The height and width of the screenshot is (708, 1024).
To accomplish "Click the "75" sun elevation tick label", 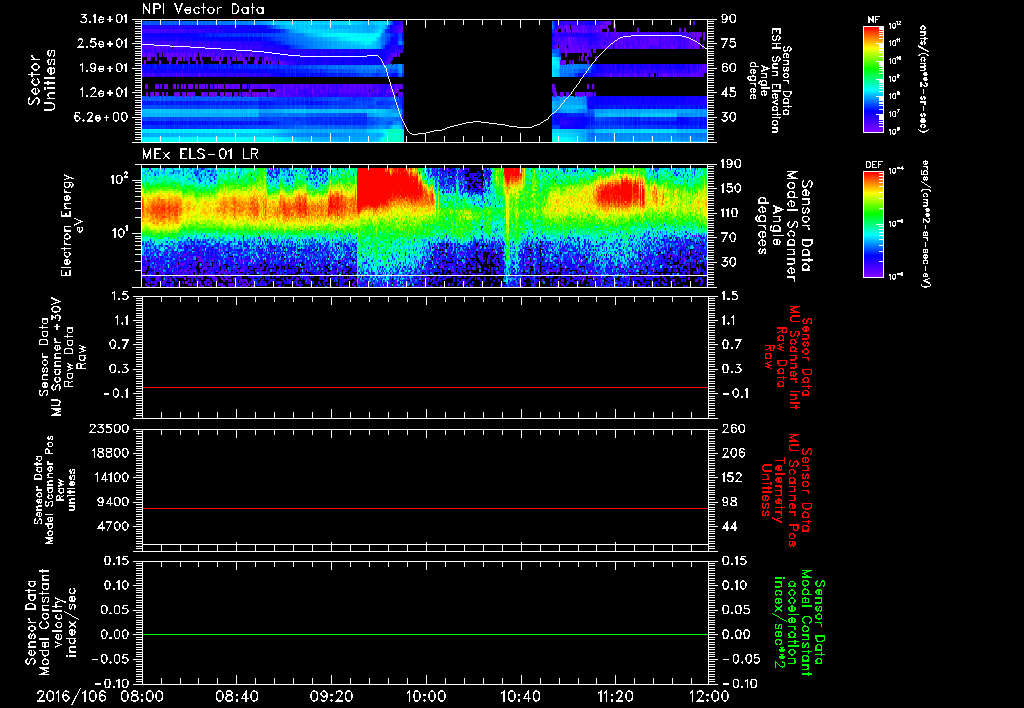I will (729, 43).
